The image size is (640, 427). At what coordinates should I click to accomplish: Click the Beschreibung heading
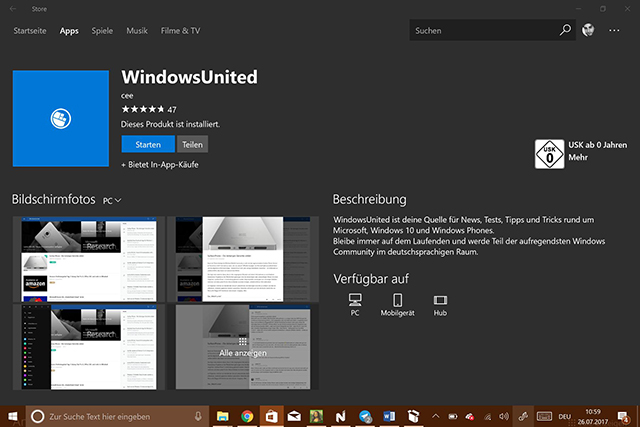[x=369, y=200]
